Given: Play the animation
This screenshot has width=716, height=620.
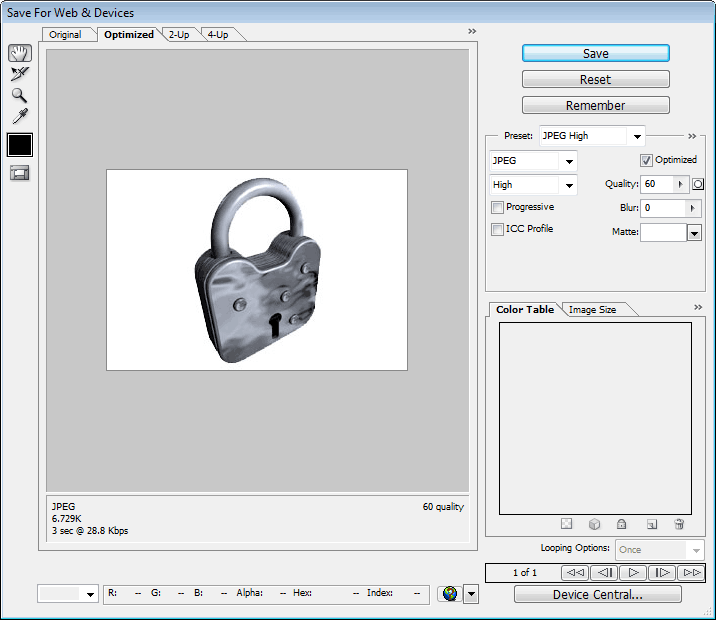Looking at the screenshot, I should click(633, 572).
